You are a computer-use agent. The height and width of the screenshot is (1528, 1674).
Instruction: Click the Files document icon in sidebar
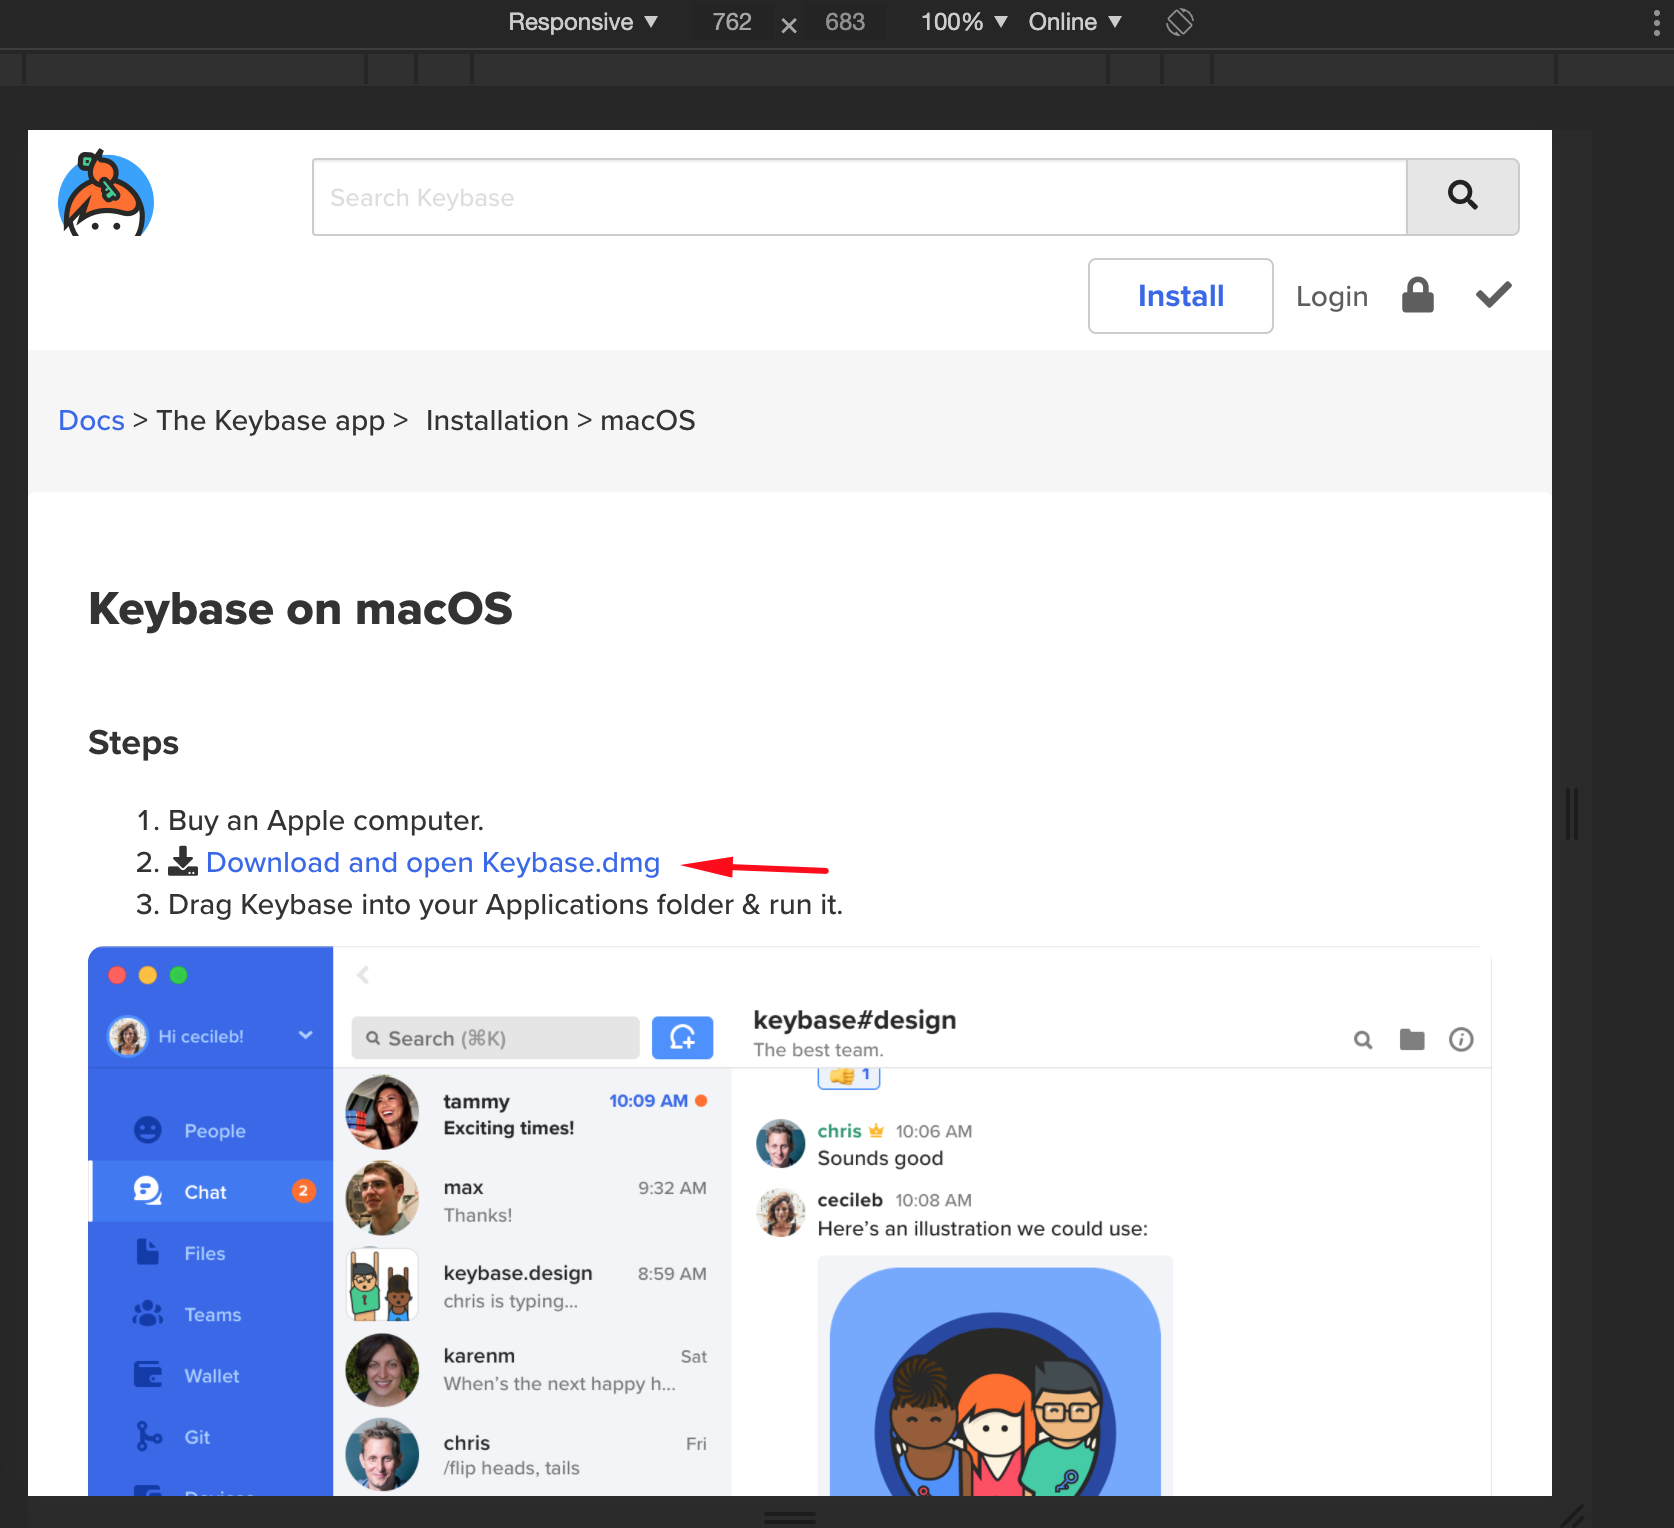(148, 1253)
